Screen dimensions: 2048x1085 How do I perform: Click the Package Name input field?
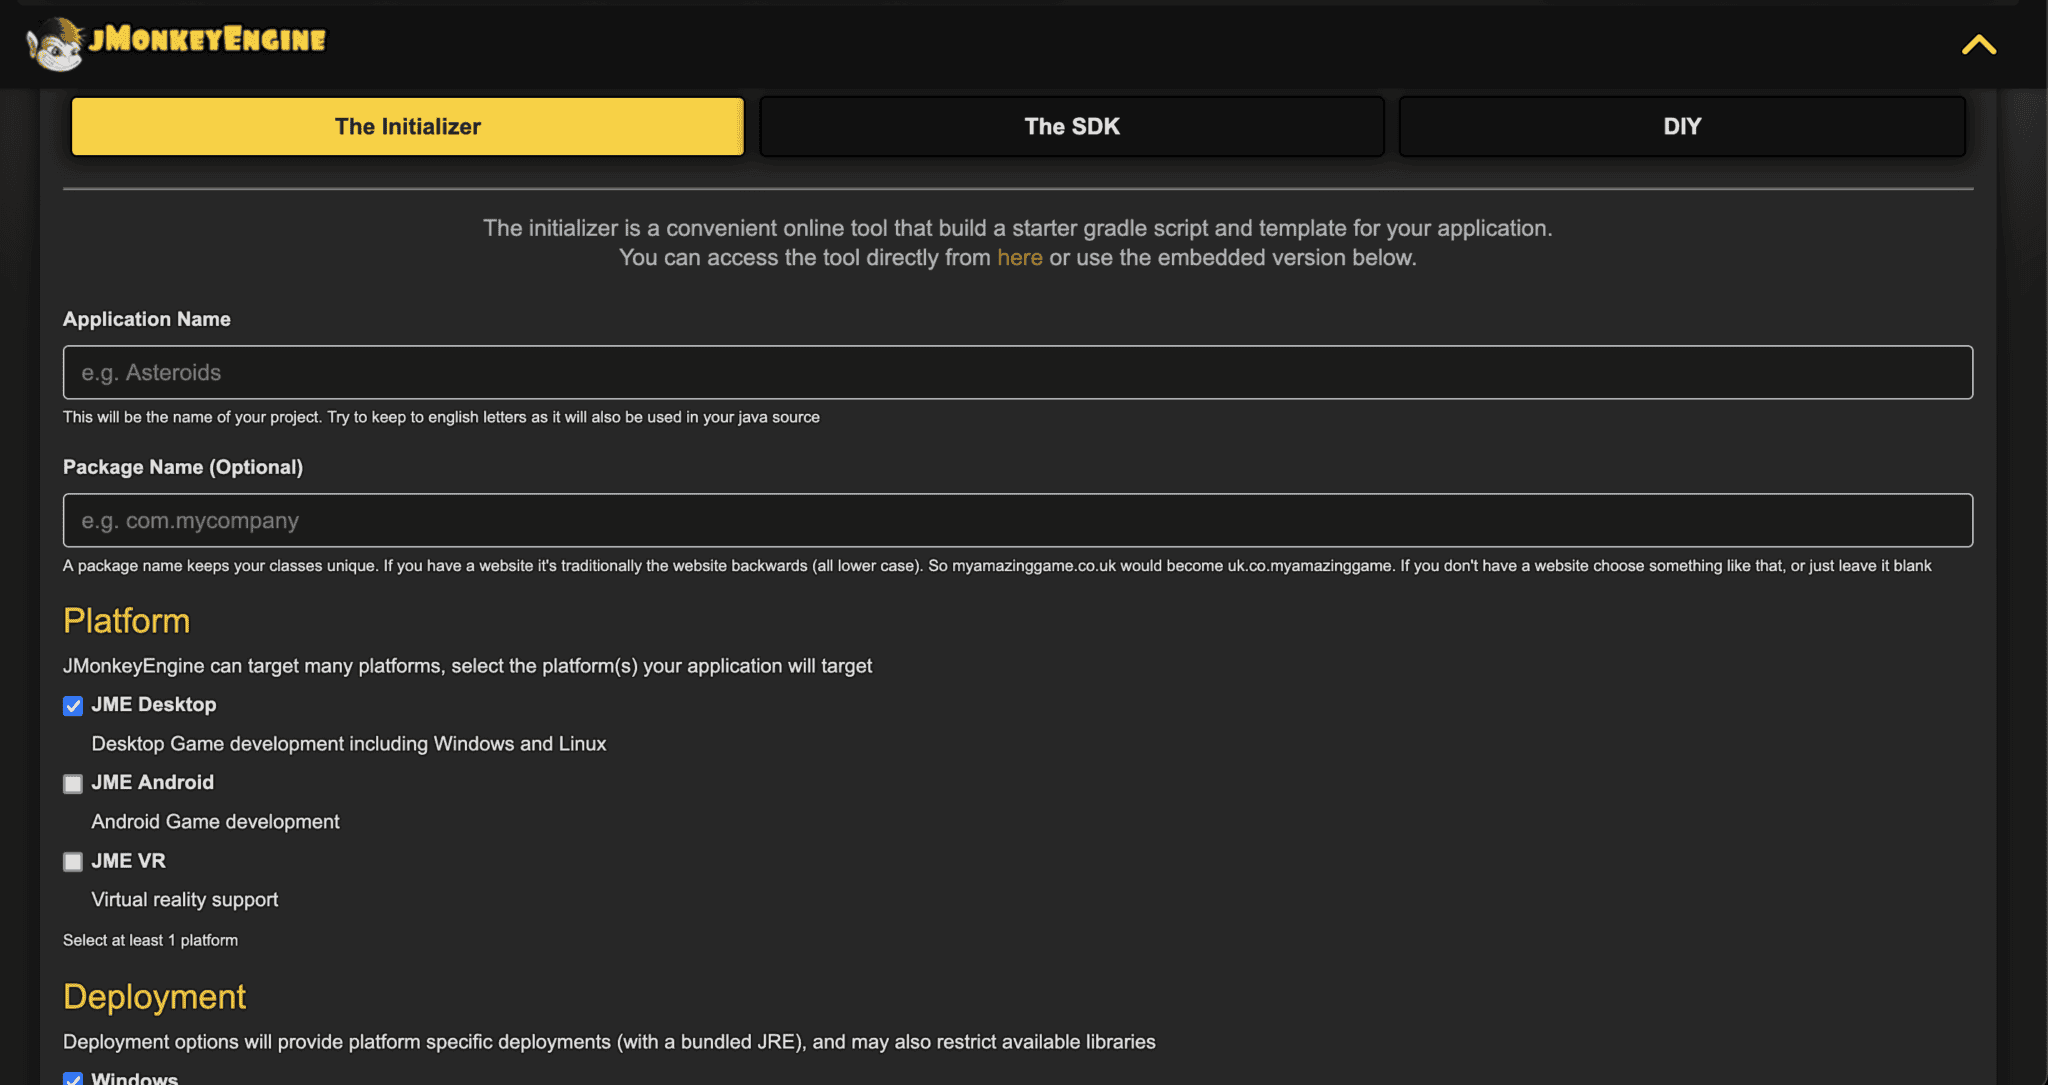point(1017,520)
